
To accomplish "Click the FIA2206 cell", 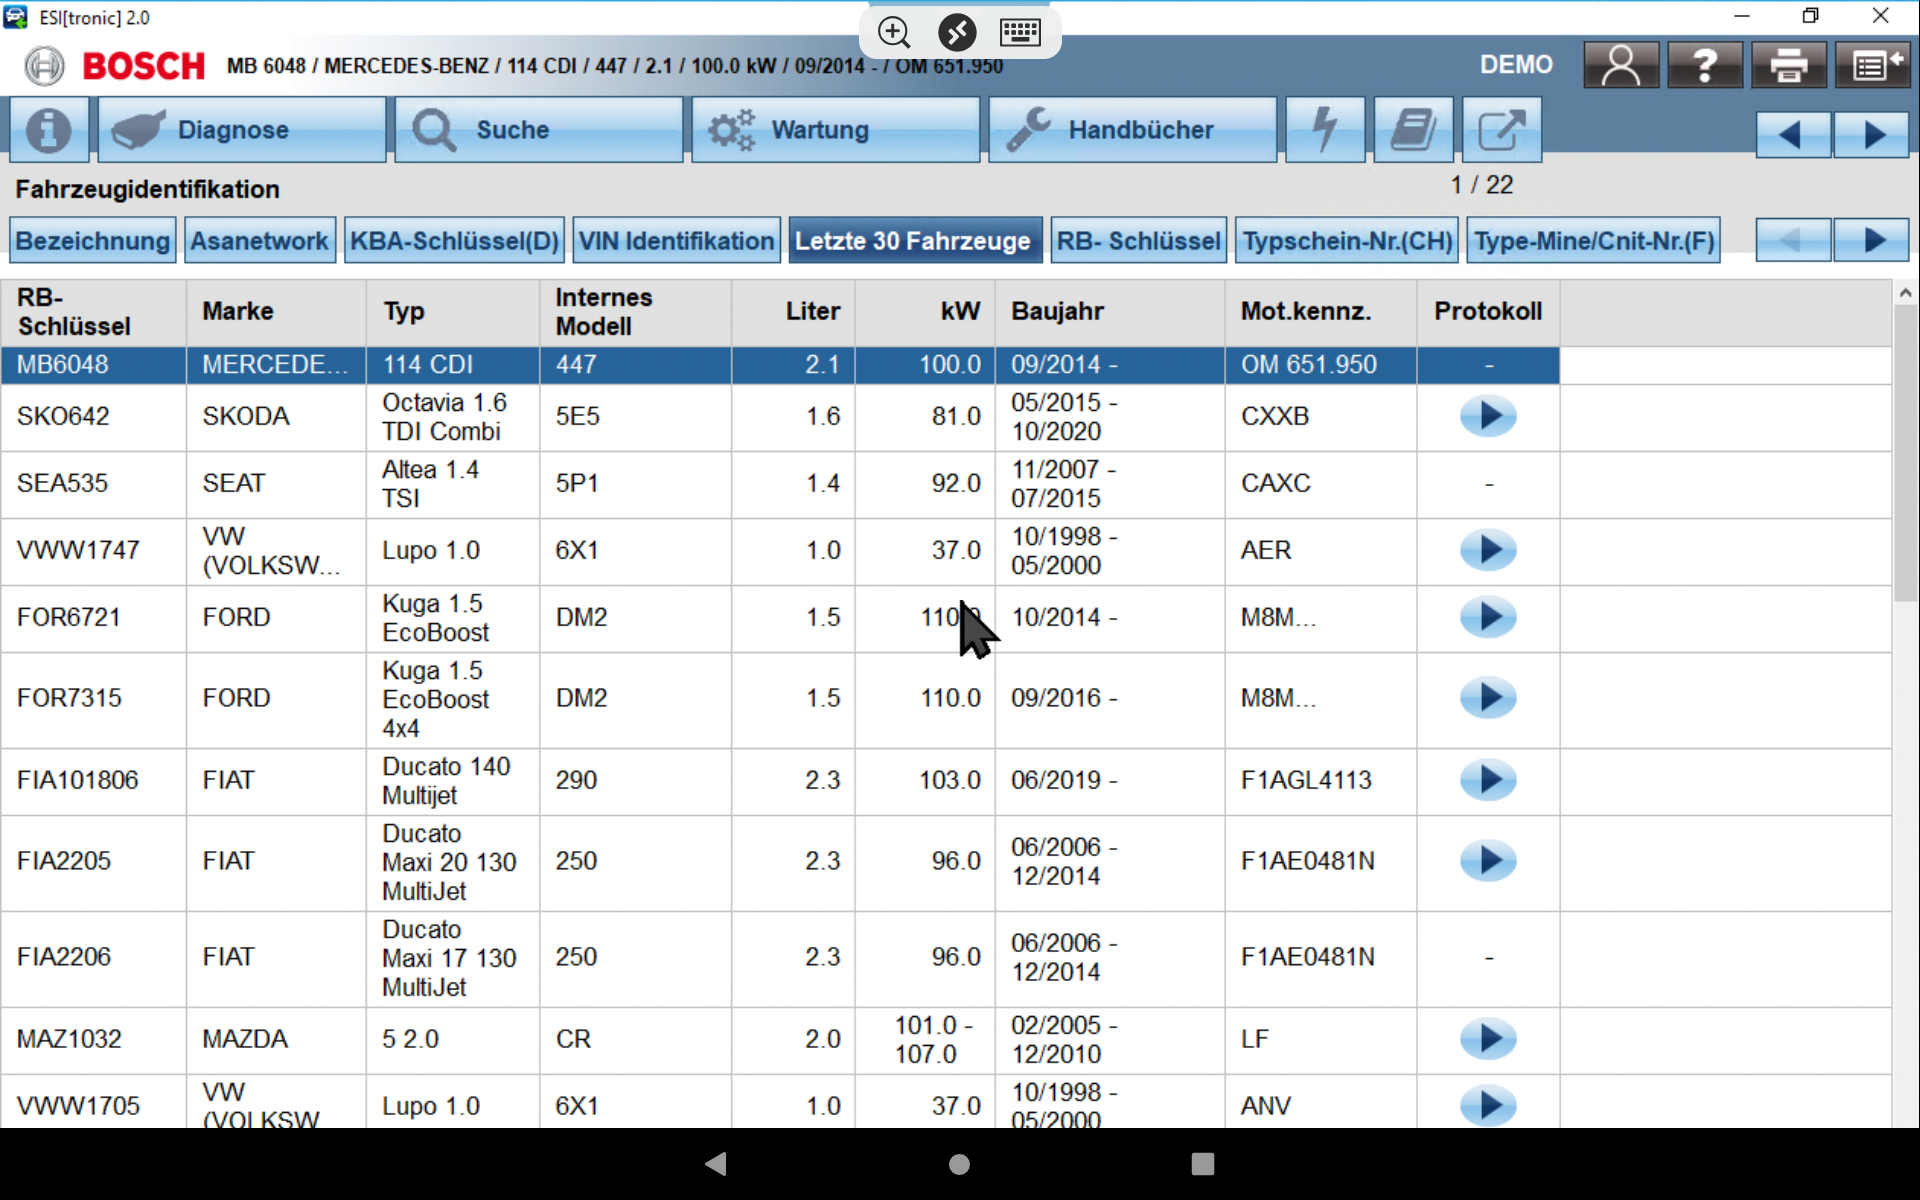I will tap(93, 958).
